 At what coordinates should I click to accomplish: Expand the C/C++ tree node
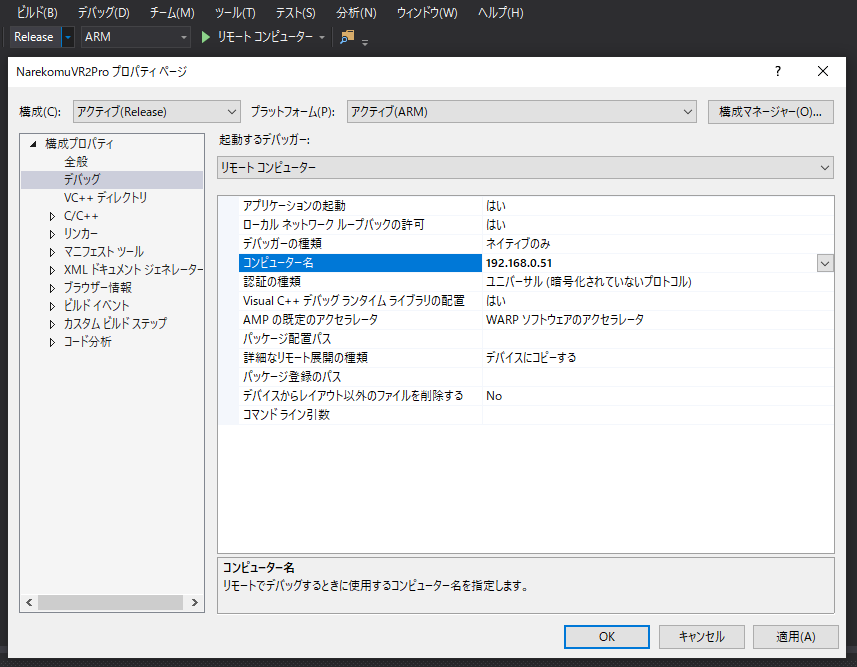[x=53, y=216]
